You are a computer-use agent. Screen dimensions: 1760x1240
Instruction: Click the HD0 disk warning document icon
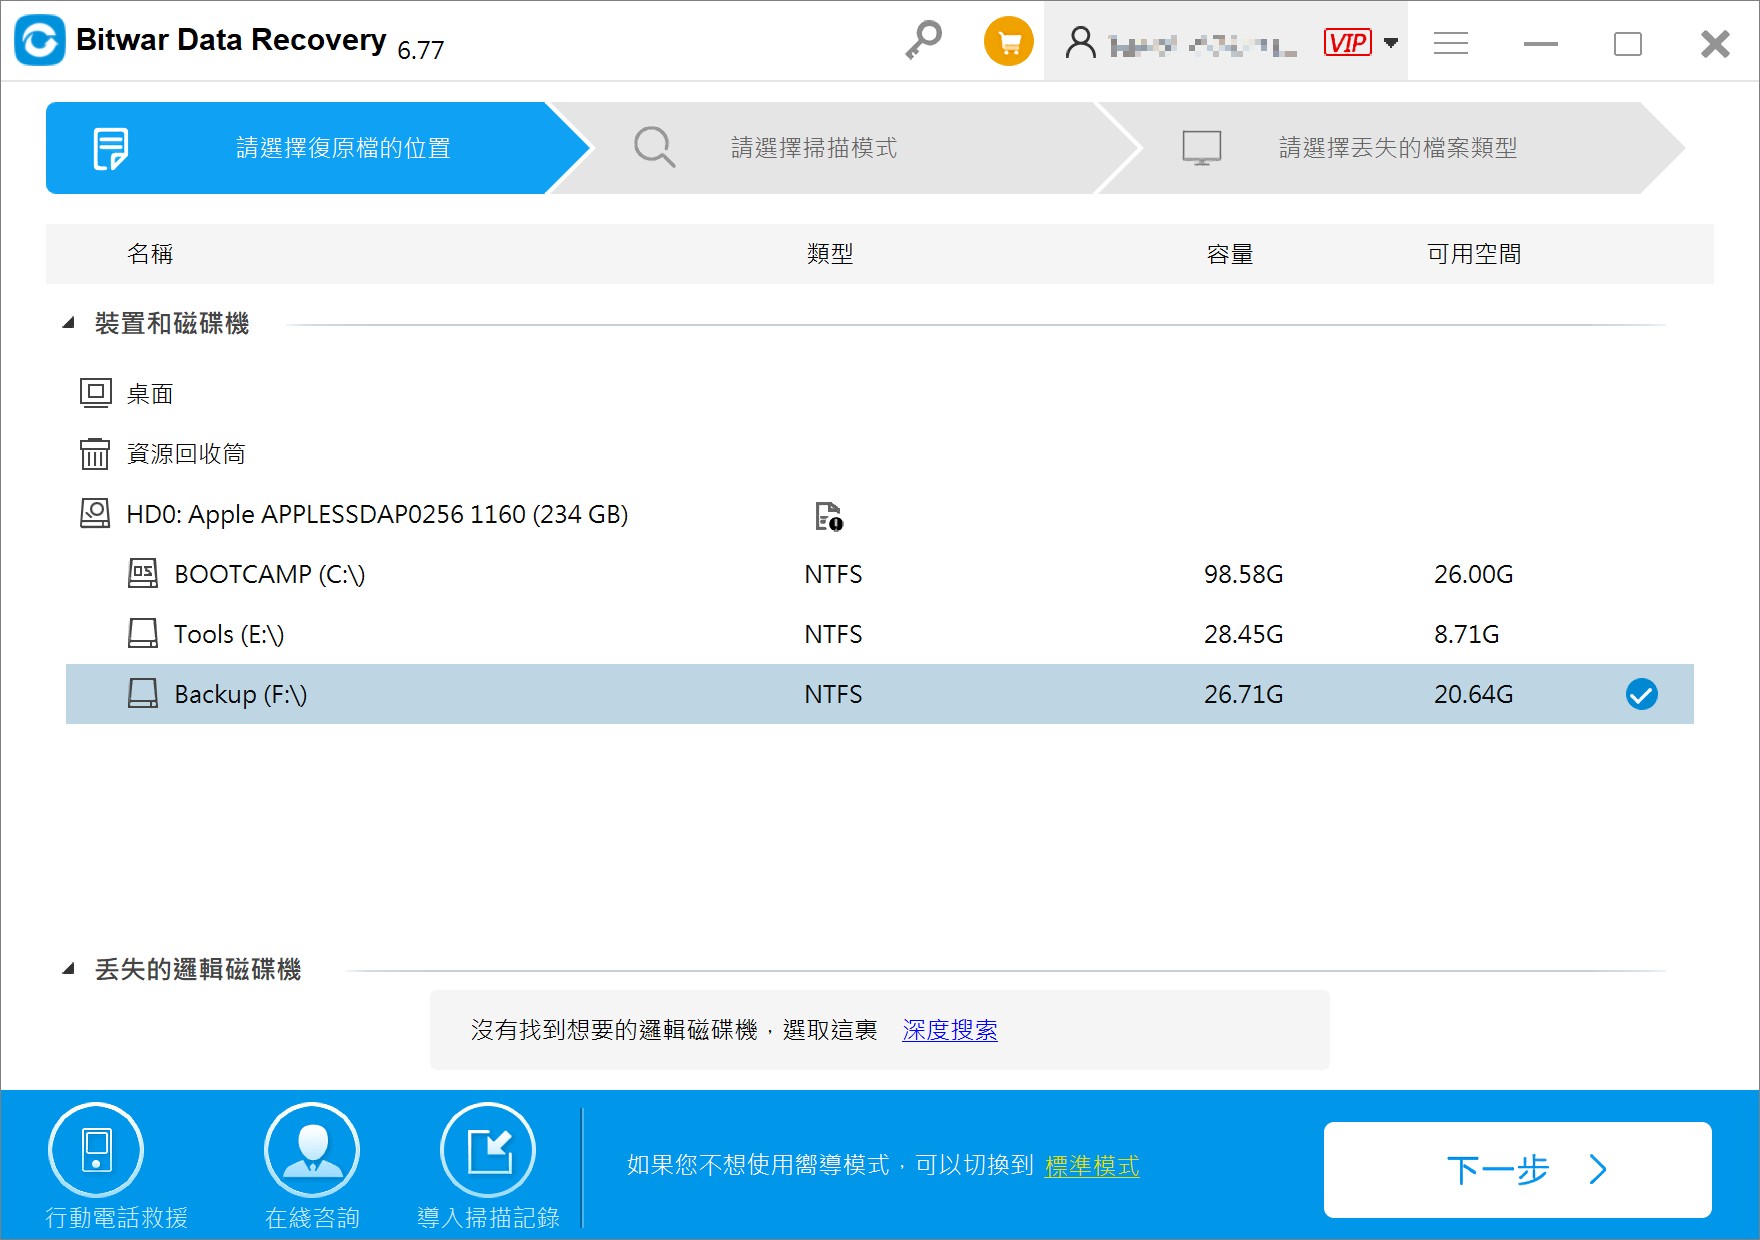[x=828, y=516]
